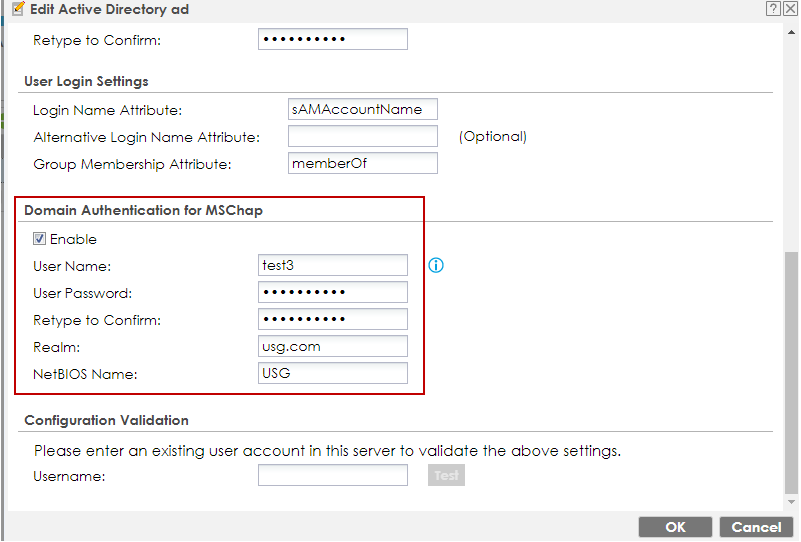Click the Realm field showing usg.com
The width and height of the screenshot is (801, 542).
pyautogui.click(x=332, y=346)
